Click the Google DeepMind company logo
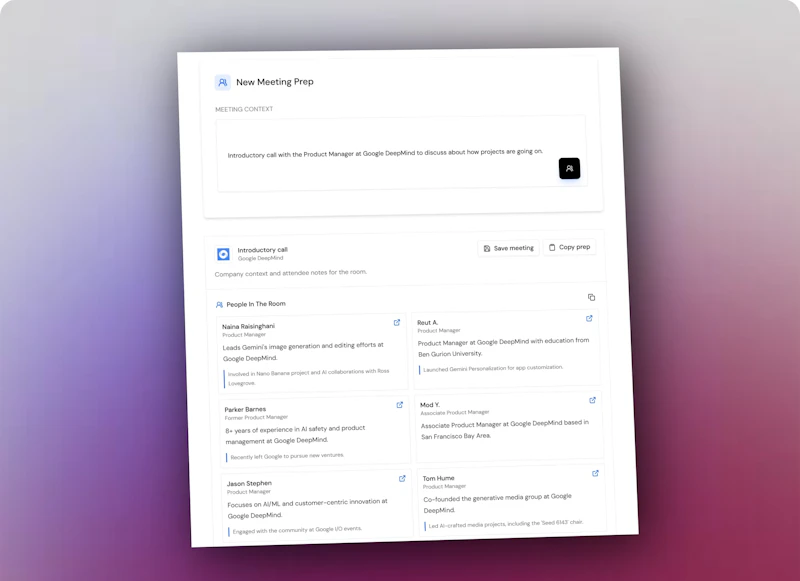Screen dimensions: 800x581 pos(223,254)
